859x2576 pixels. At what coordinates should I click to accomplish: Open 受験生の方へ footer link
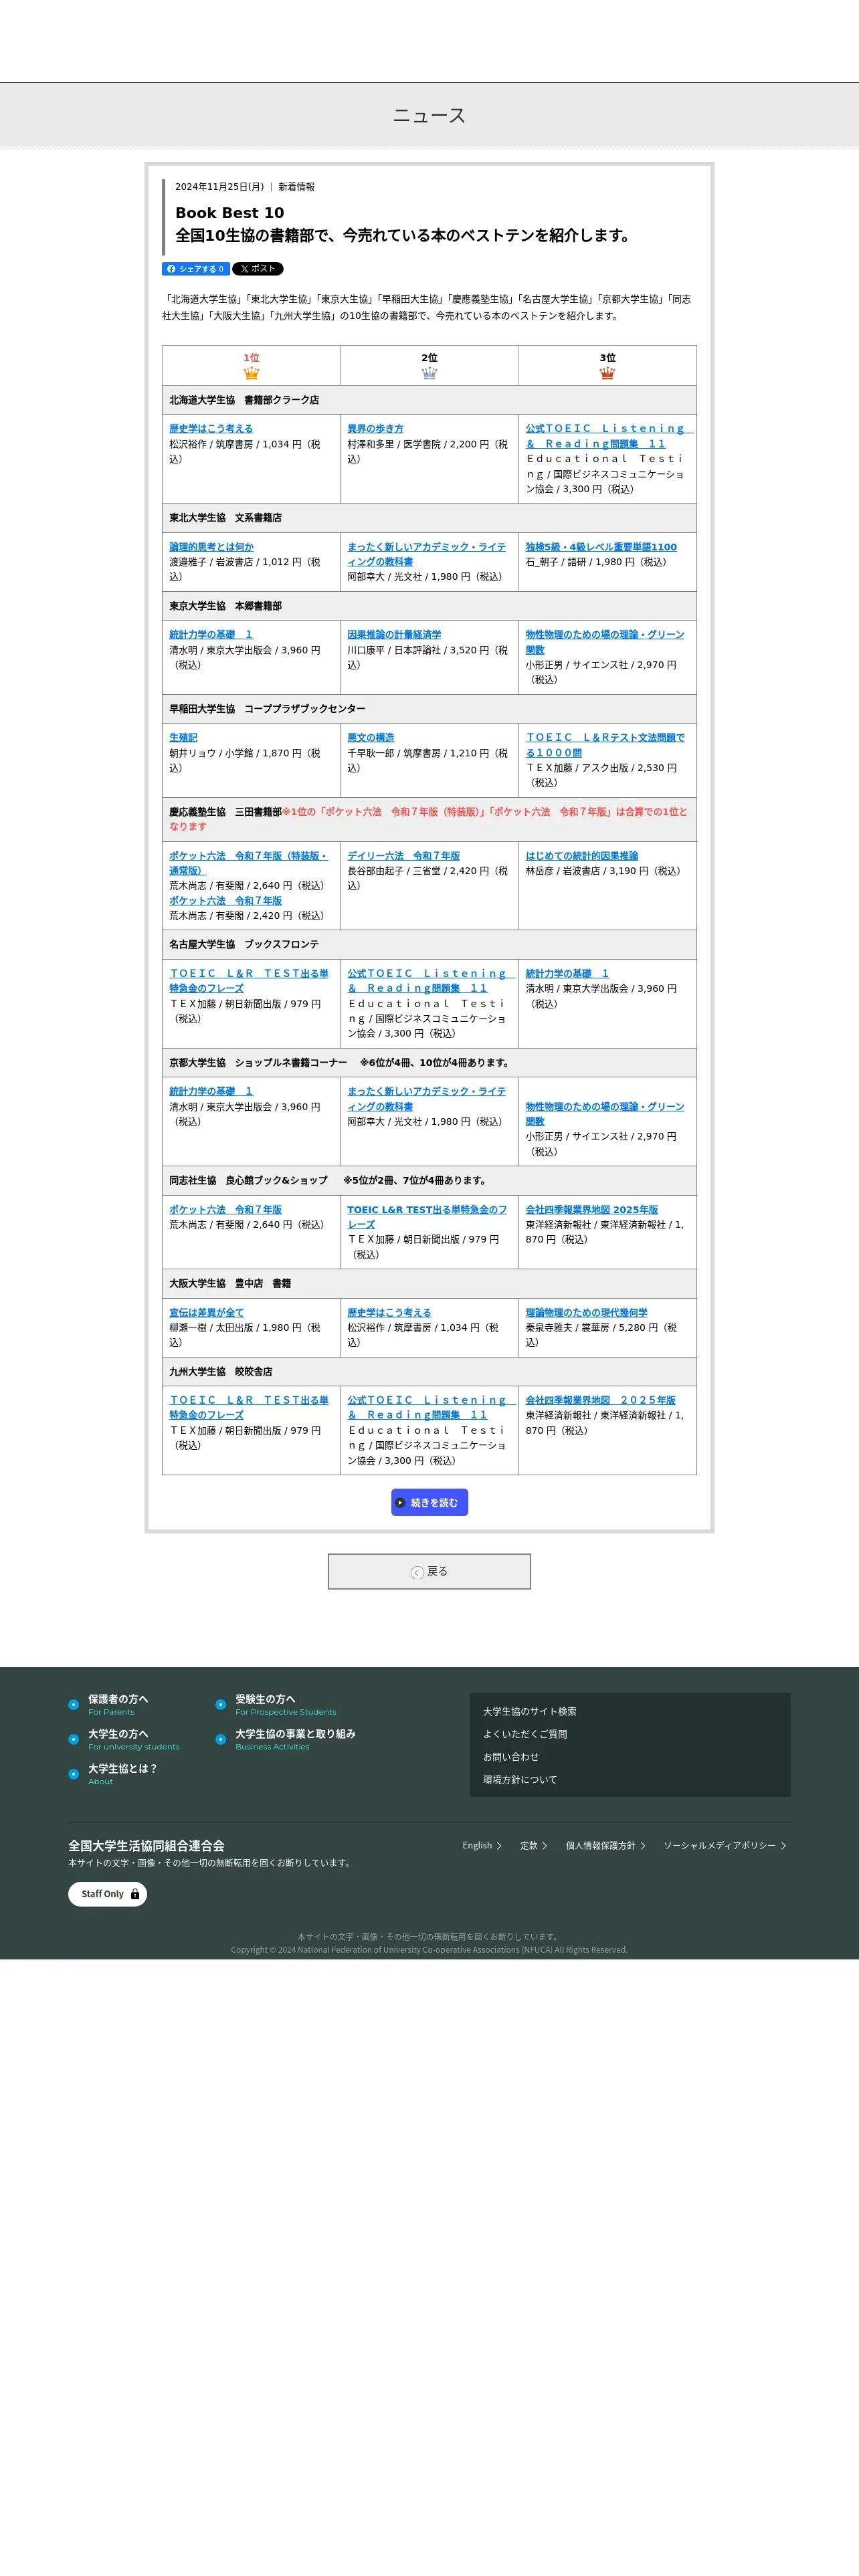265,1699
